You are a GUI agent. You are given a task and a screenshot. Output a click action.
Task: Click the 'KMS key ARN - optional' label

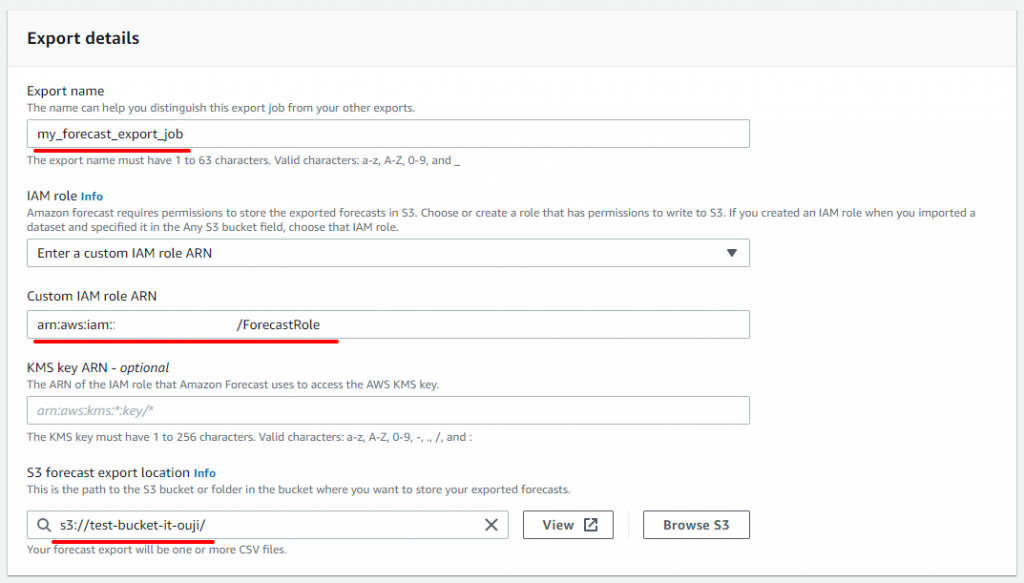click(x=98, y=368)
